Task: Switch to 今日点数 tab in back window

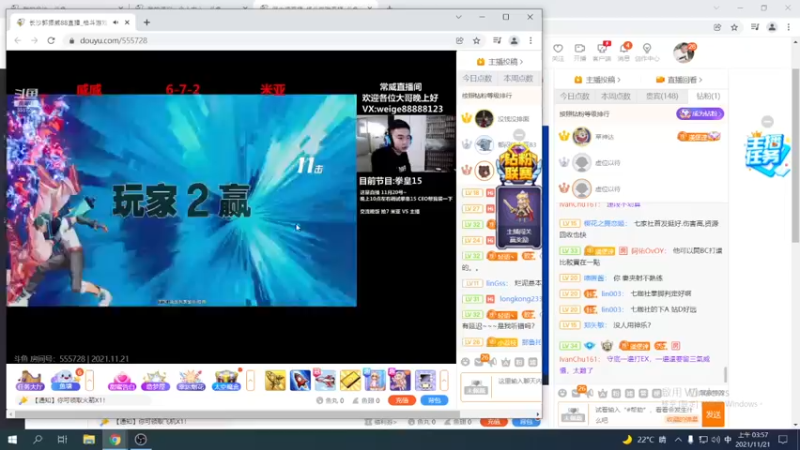Action: point(574,96)
